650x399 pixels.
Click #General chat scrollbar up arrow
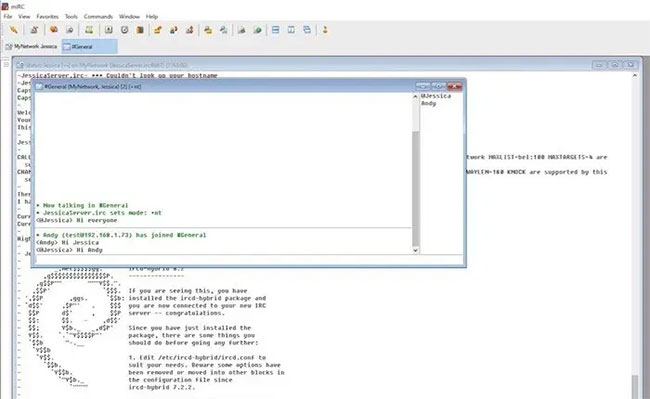click(415, 97)
